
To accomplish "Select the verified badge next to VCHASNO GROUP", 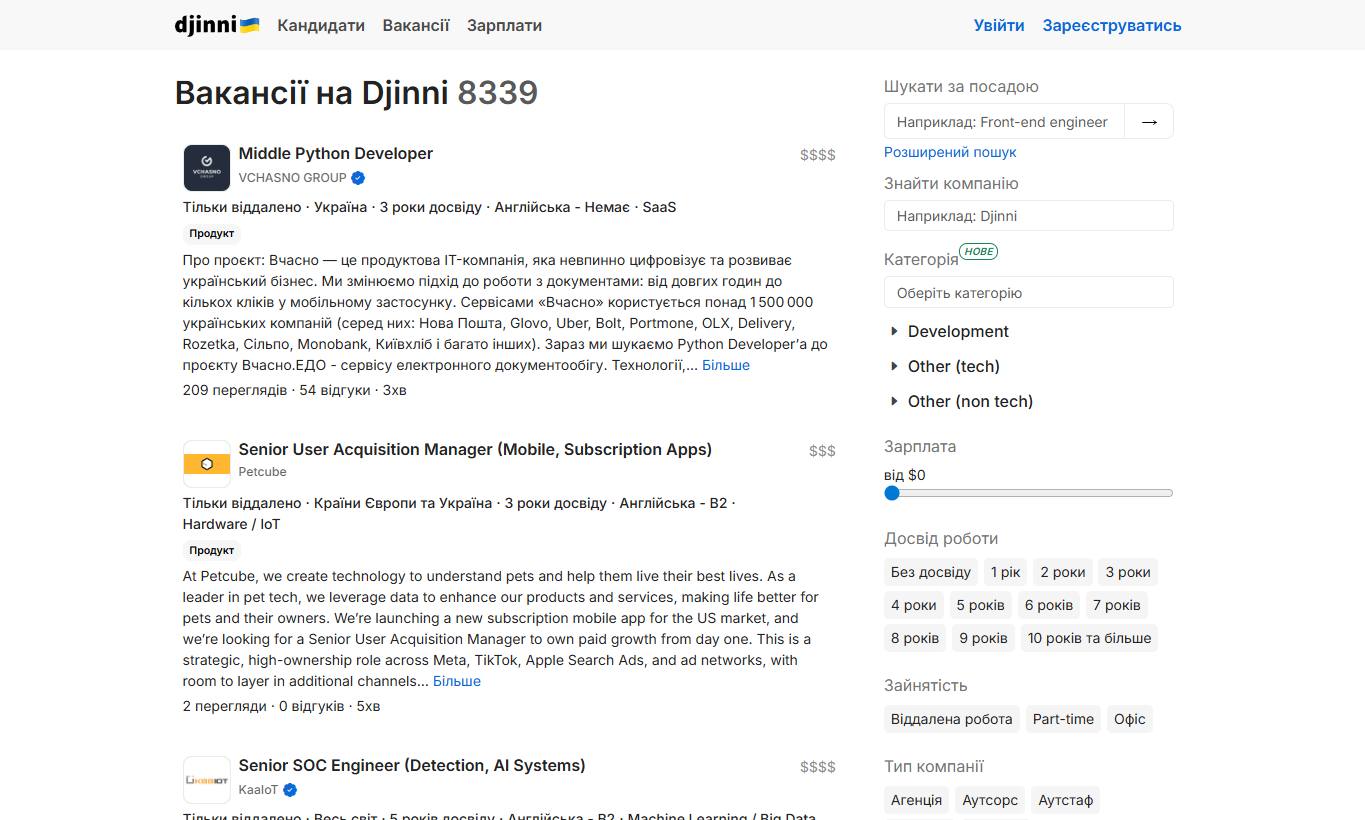I will point(358,178).
